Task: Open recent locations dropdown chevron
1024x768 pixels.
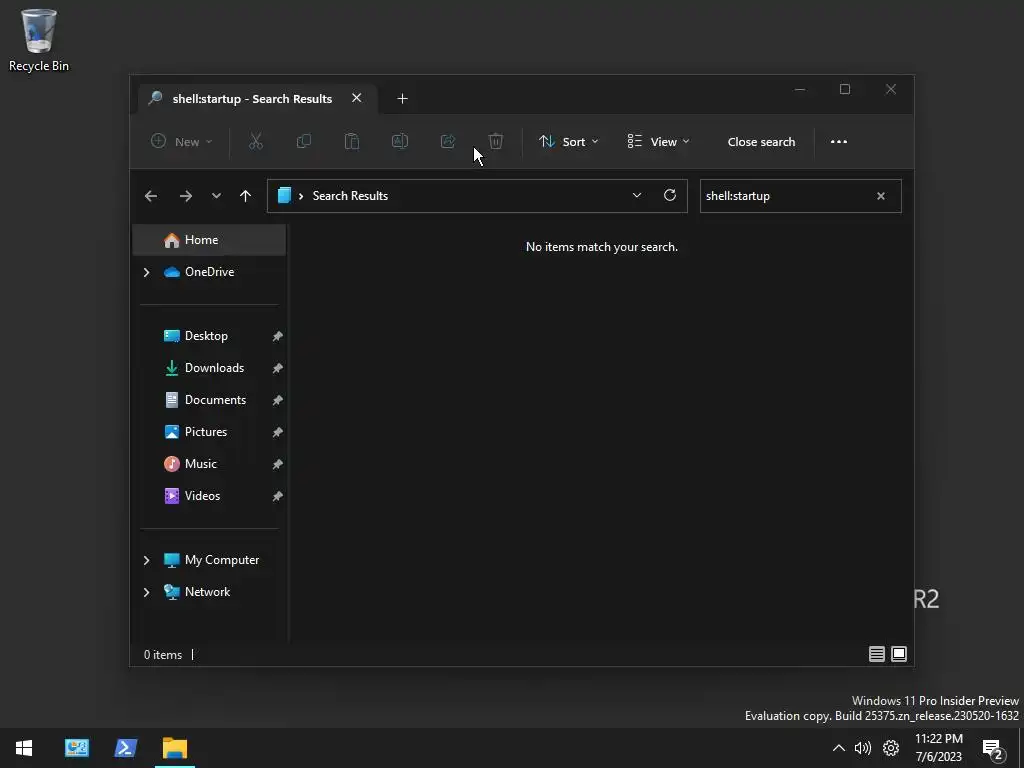Action: [216, 196]
